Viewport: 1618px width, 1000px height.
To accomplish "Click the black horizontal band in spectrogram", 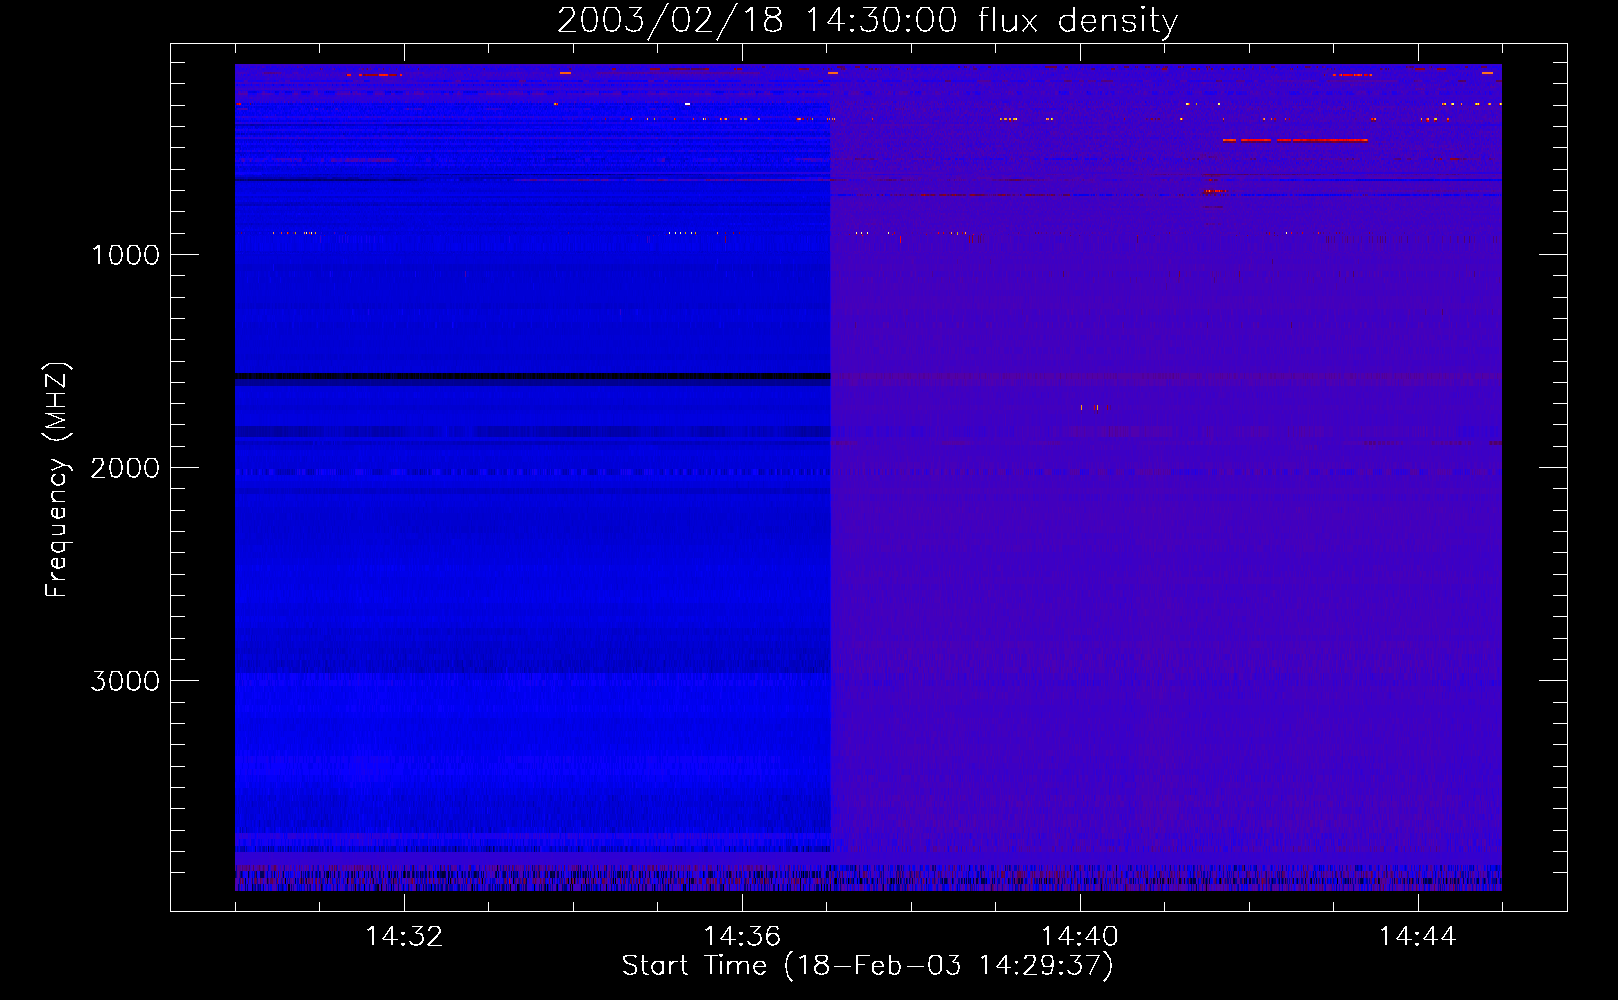I will tap(532, 376).
